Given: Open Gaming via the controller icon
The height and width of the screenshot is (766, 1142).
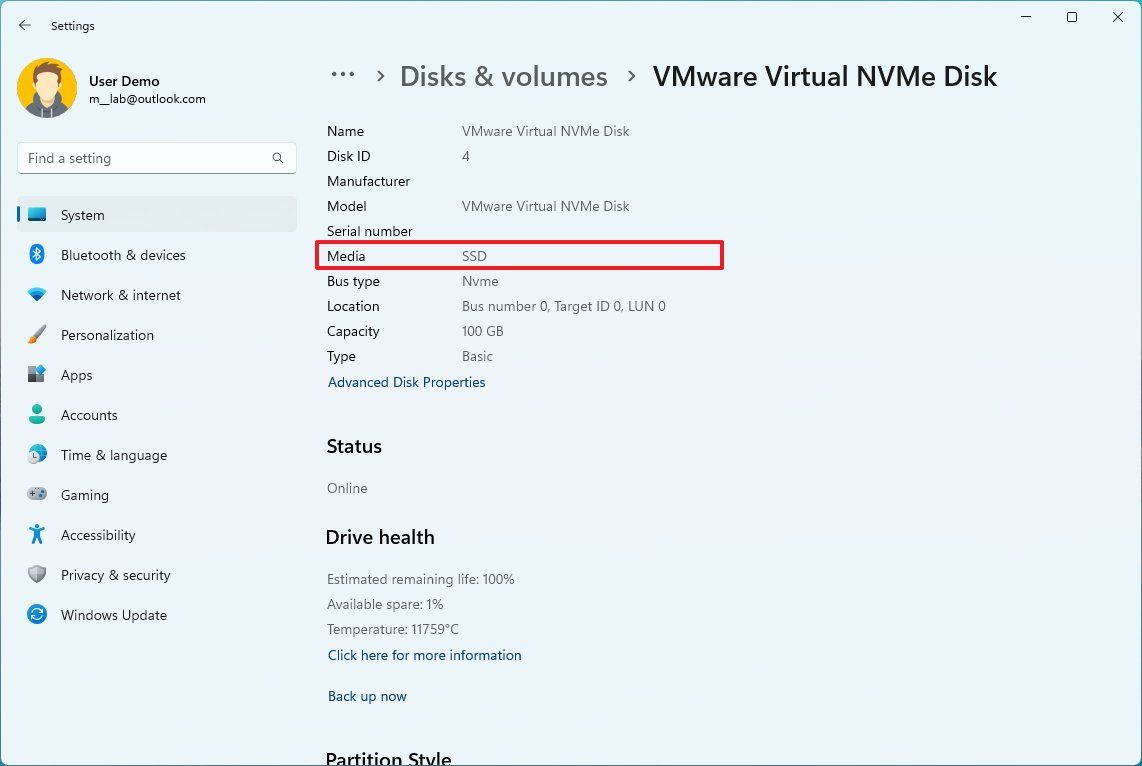Looking at the screenshot, I should pos(37,495).
